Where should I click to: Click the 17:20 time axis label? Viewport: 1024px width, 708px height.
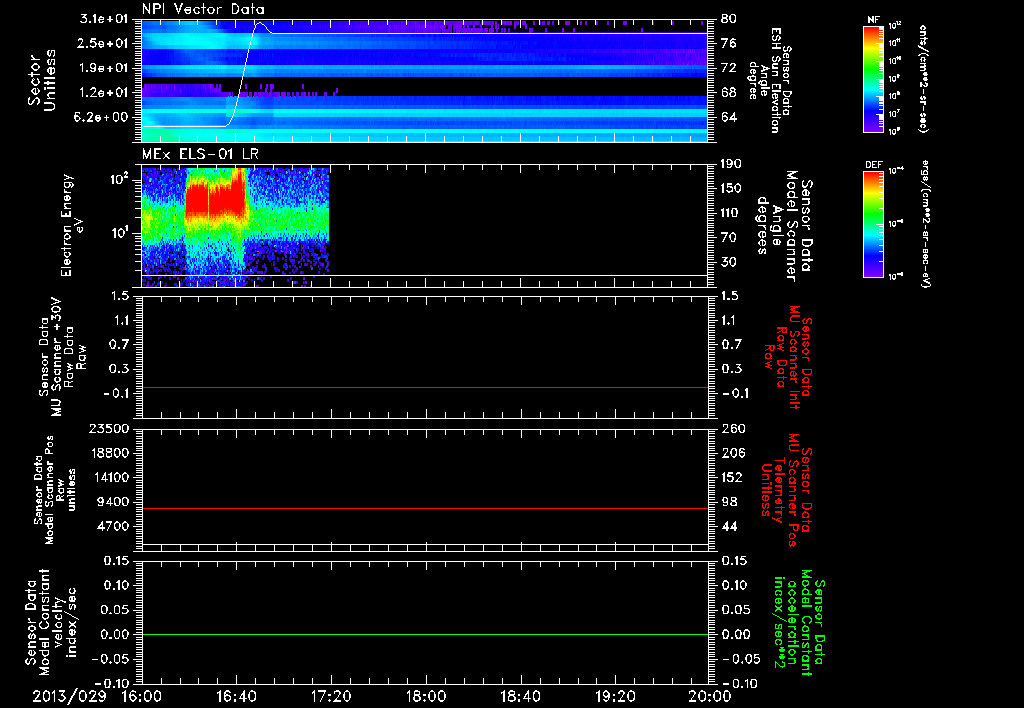click(331, 696)
